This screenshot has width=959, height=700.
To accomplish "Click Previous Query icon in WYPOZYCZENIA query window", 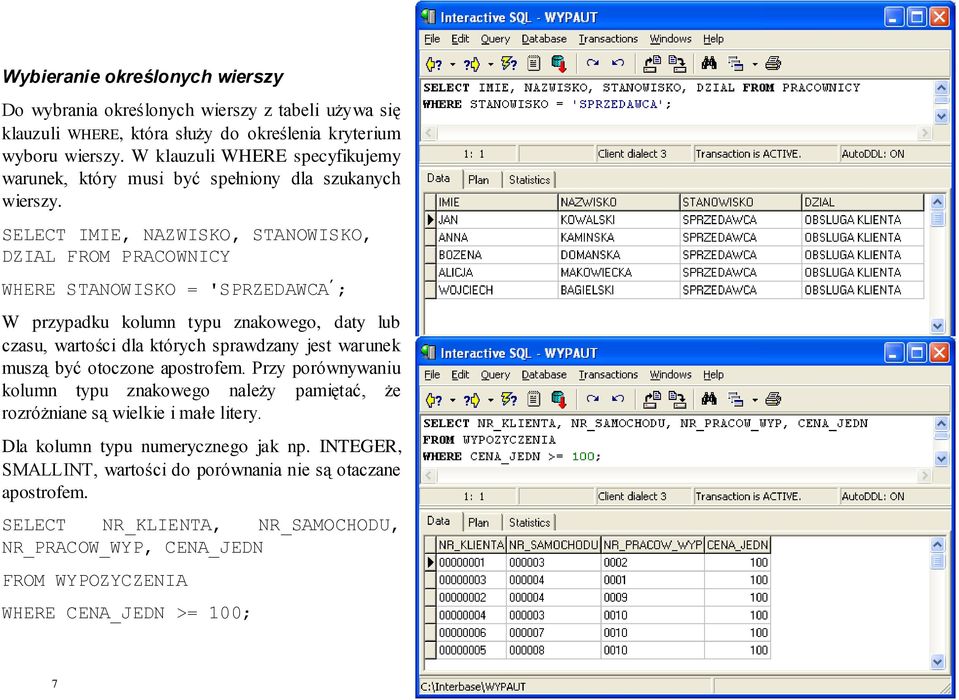I will click(x=434, y=400).
